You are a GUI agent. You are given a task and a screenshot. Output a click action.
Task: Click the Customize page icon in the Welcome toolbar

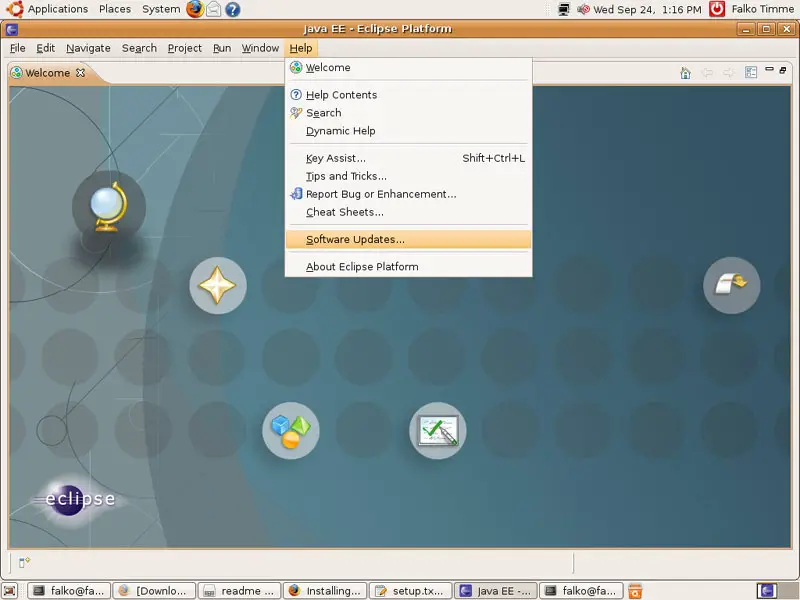(x=751, y=72)
